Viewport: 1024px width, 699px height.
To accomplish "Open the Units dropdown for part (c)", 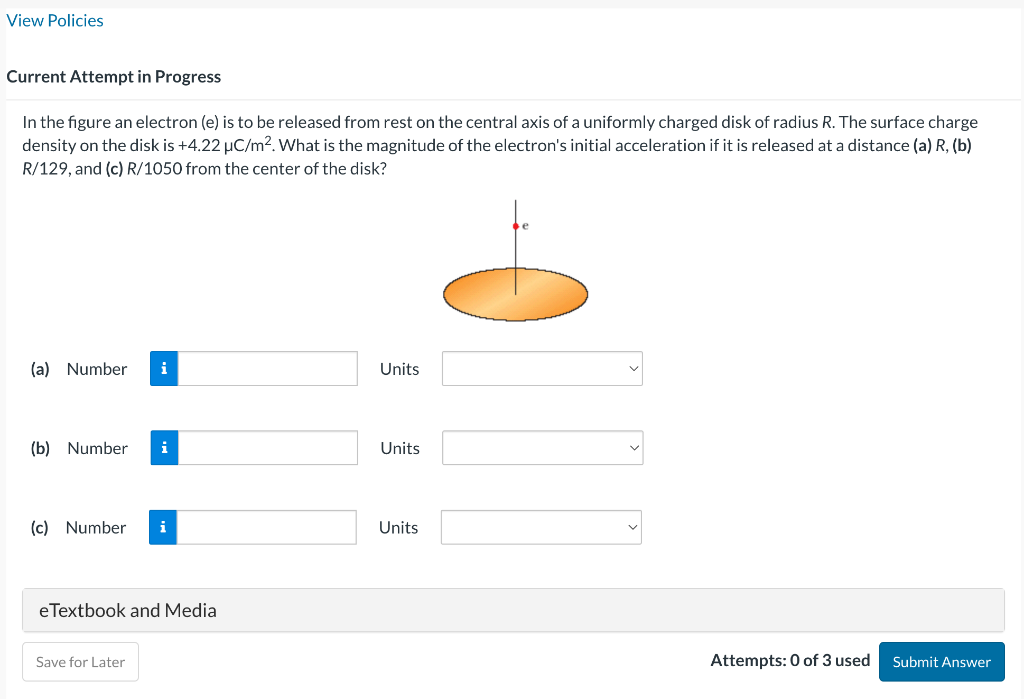I will click(541, 527).
